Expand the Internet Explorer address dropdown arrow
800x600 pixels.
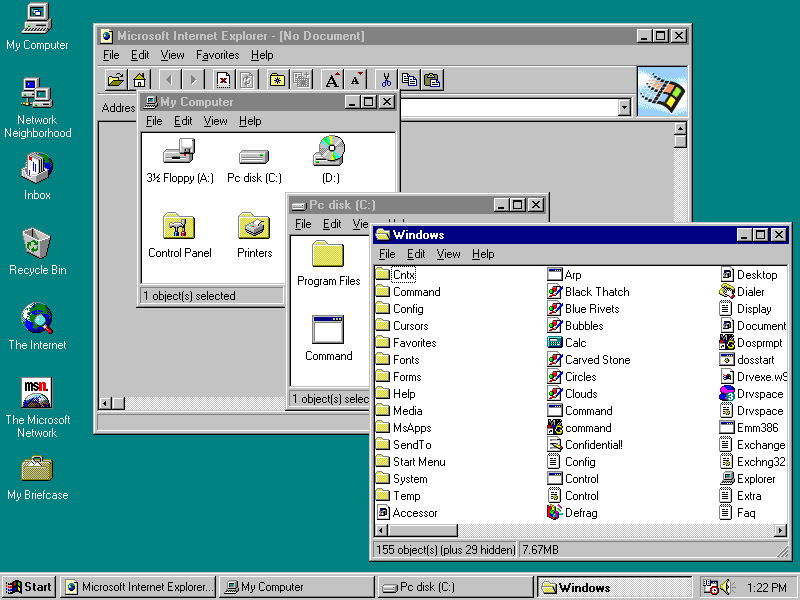tap(624, 107)
